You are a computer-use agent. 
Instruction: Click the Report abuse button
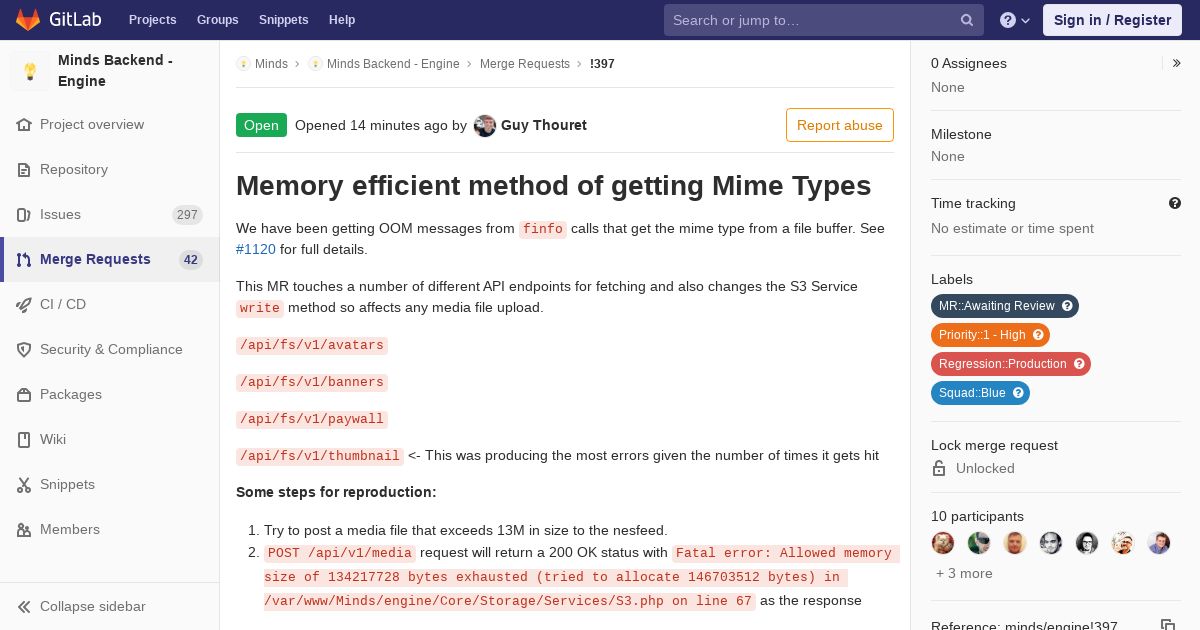pos(840,125)
